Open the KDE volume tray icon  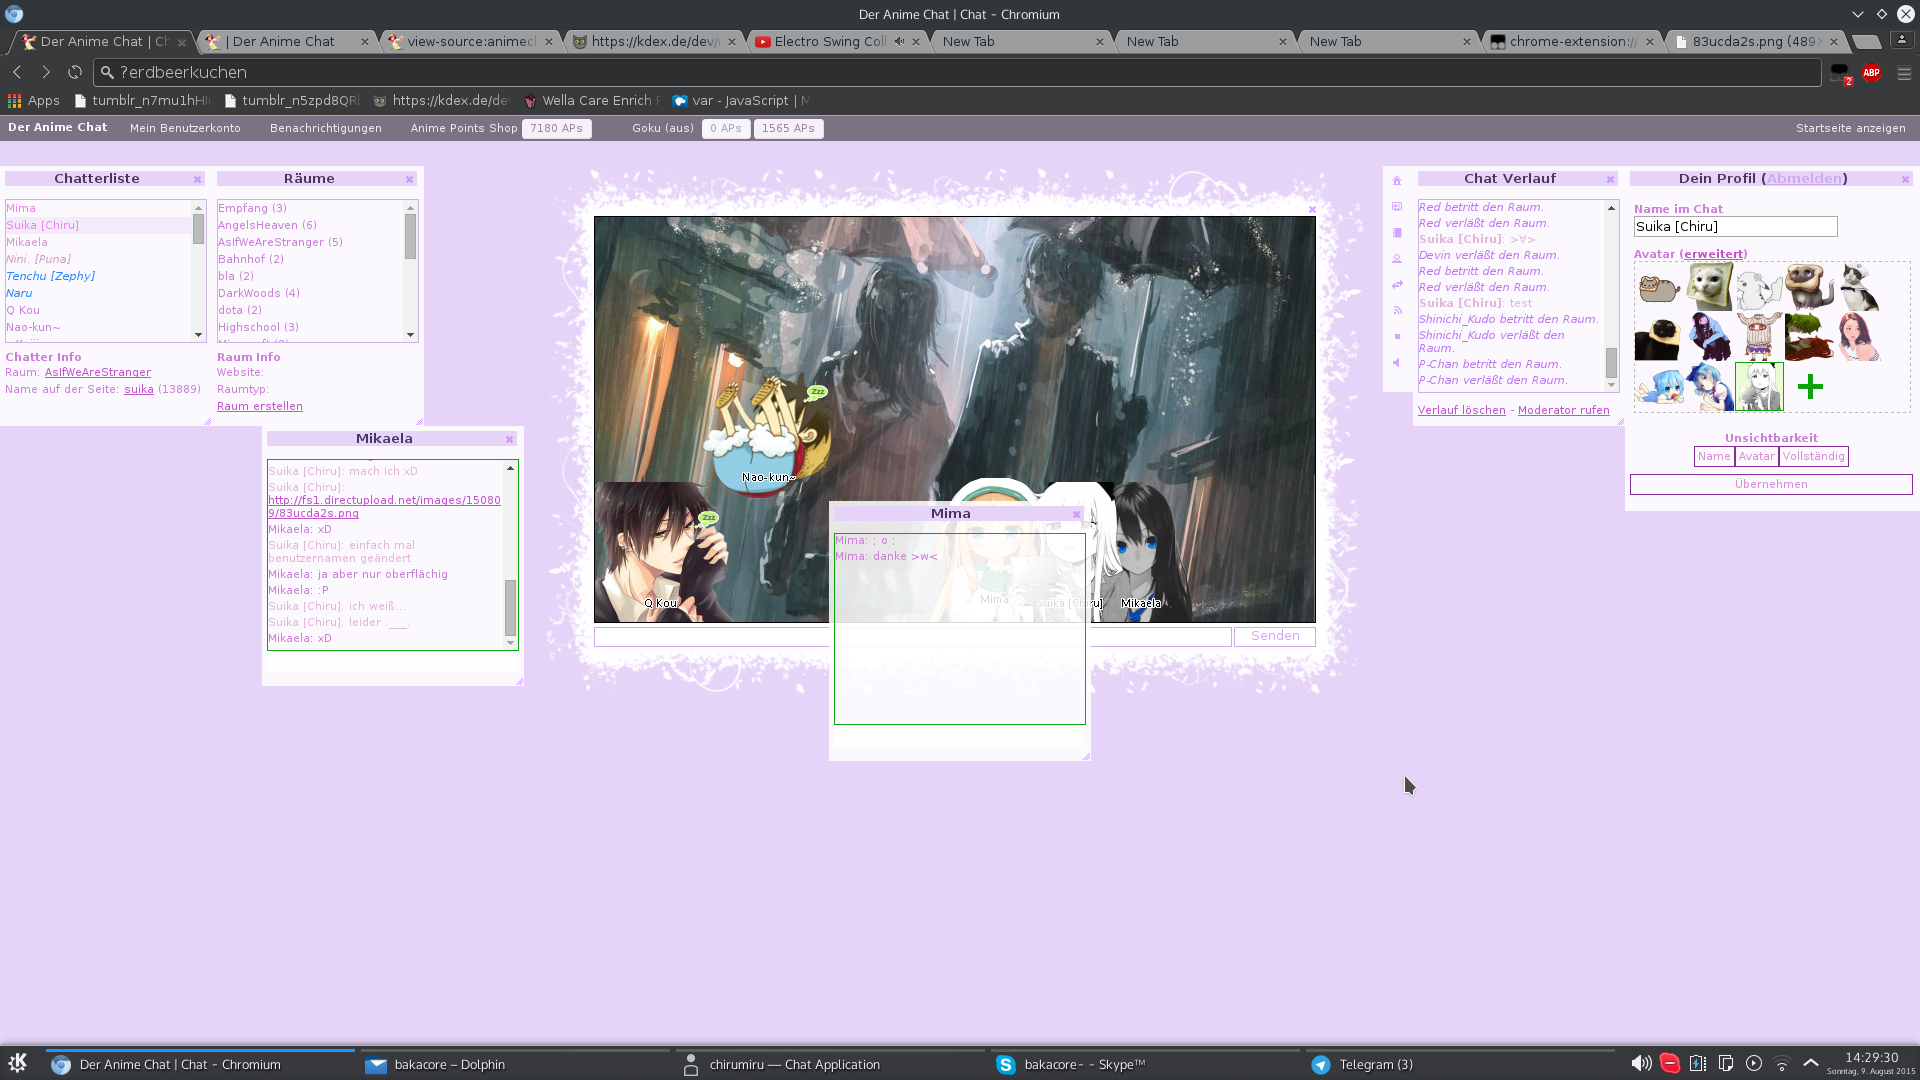[1641, 1064]
